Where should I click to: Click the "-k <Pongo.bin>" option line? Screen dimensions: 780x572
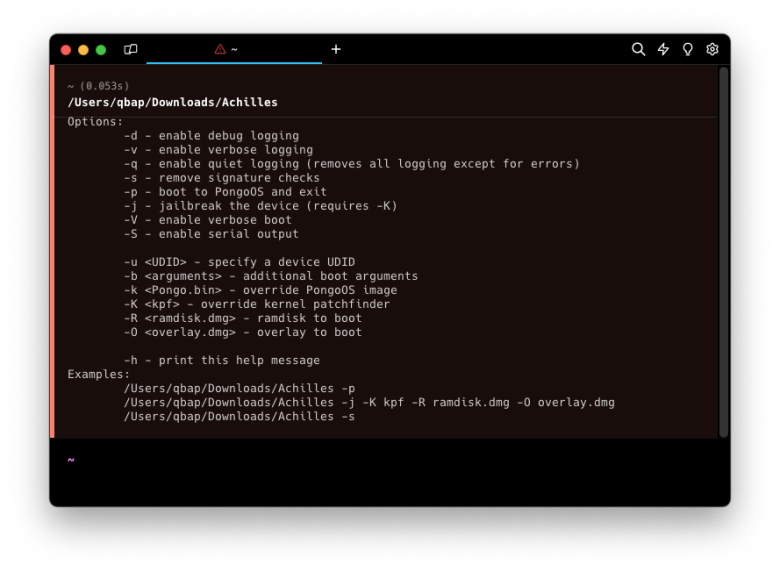260,290
